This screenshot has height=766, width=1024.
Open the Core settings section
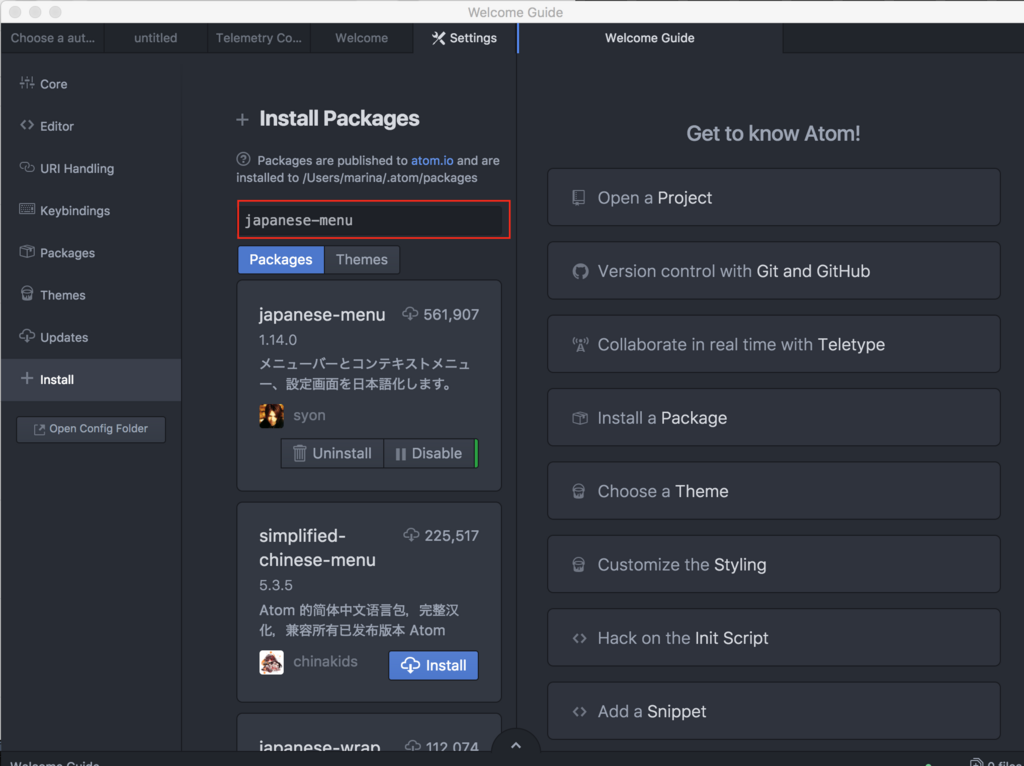pos(91,84)
